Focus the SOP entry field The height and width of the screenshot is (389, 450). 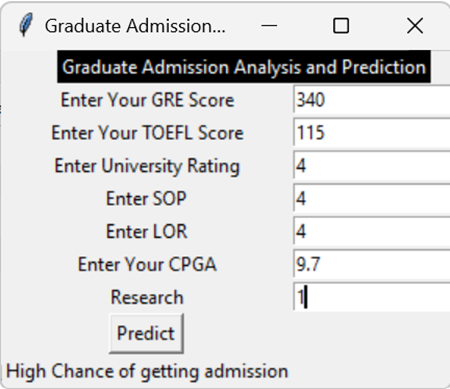click(x=372, y=198)
